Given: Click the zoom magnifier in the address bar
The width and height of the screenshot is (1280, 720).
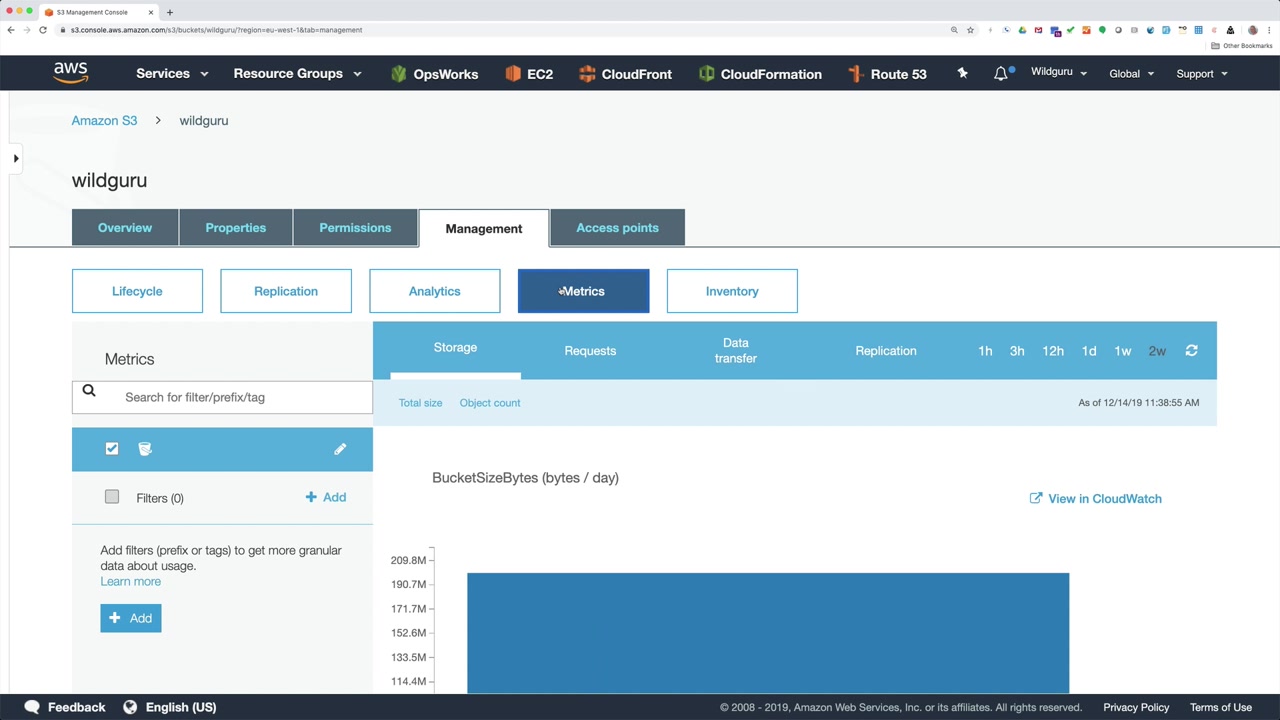Looking at the screenshot, I should (954, 30).
